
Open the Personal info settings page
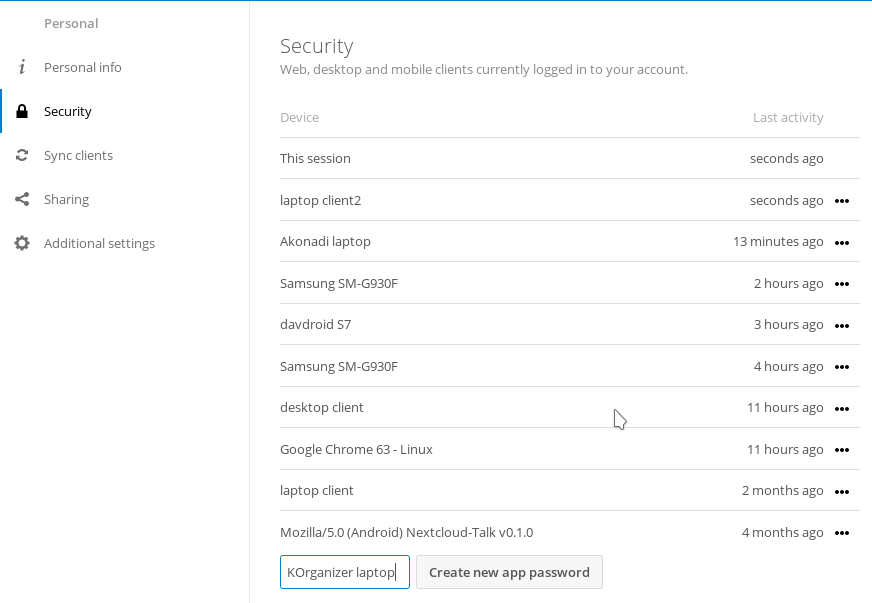click(83, 67)
